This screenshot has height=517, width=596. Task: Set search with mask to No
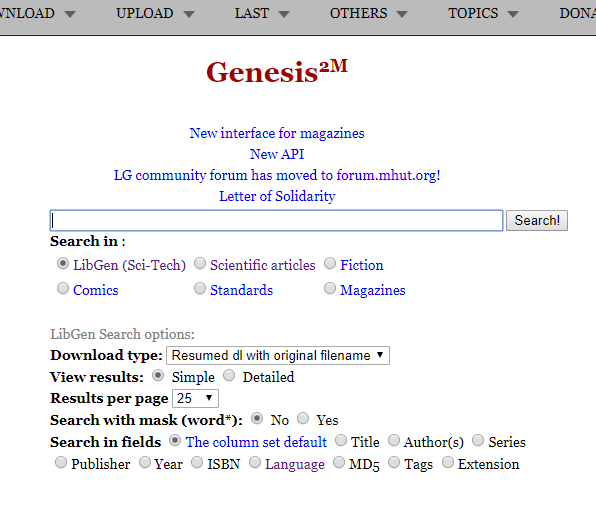257,419
